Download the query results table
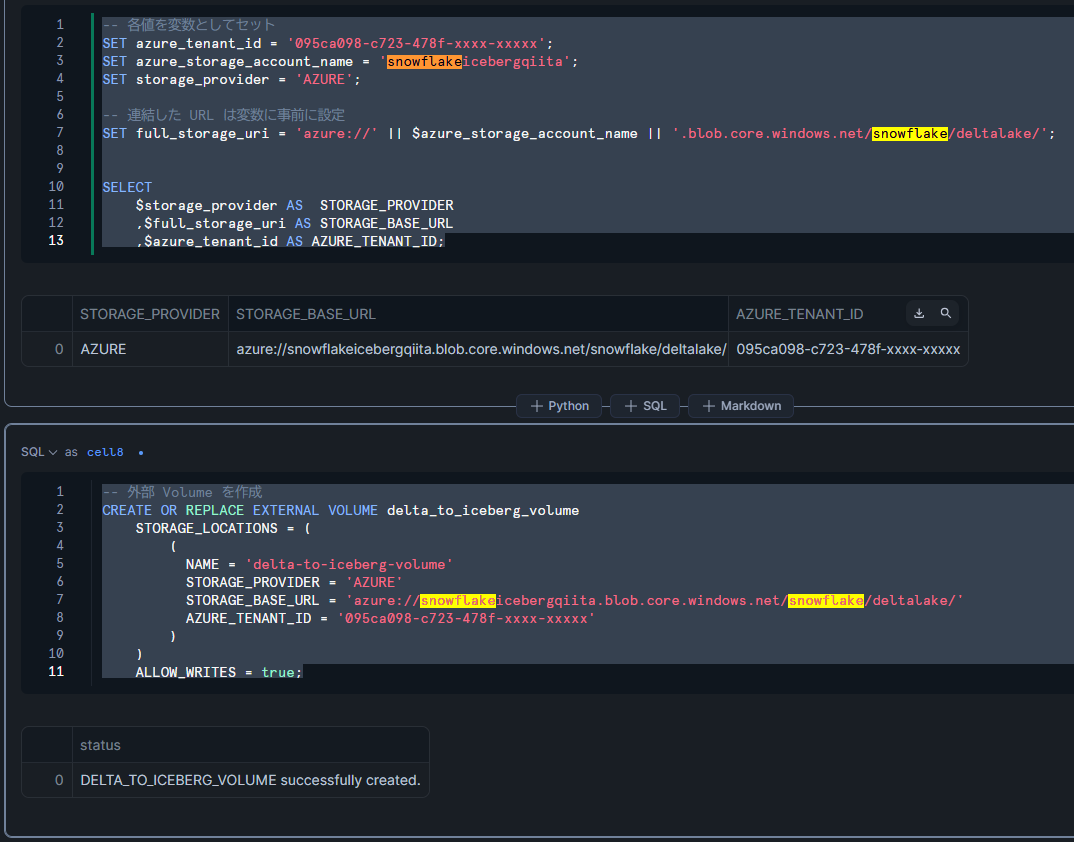Screen dimensions: 1074x842 pyautogui.click(x=919, y=313)
